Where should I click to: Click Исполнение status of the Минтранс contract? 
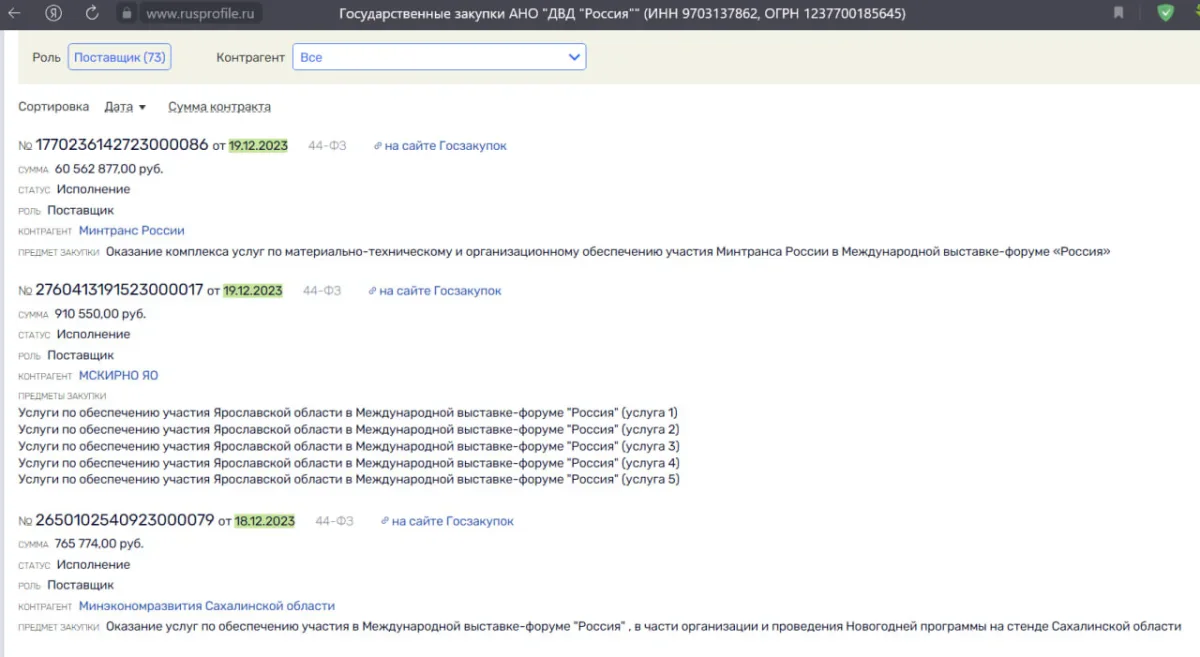click(x=93, y=190)
